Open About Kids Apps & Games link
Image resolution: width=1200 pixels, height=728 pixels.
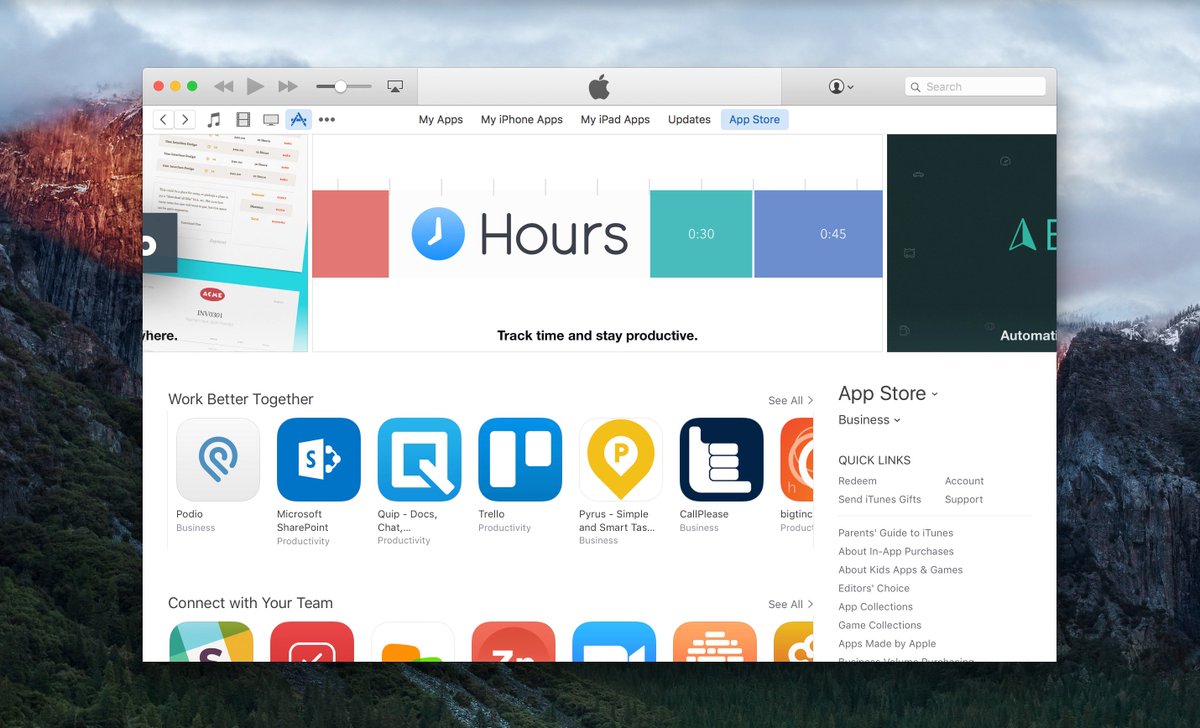900,570
